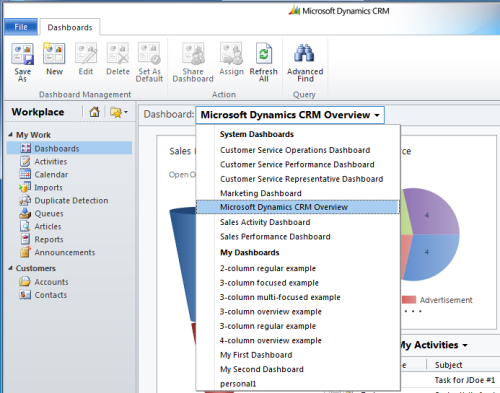Open the favorites star dropdown beside Home
Image resolution: width=500 pixels, height=393 pixels.
pos(119,112)
